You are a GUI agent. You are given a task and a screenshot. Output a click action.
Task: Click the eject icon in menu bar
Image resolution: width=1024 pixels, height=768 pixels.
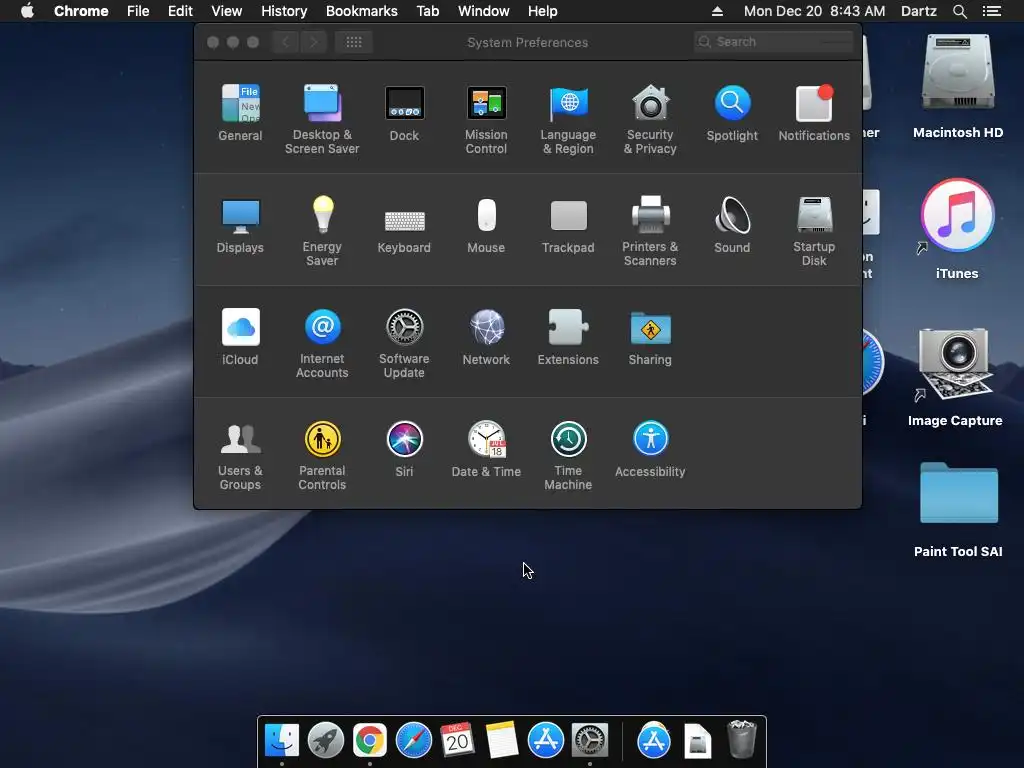[717, 11]
